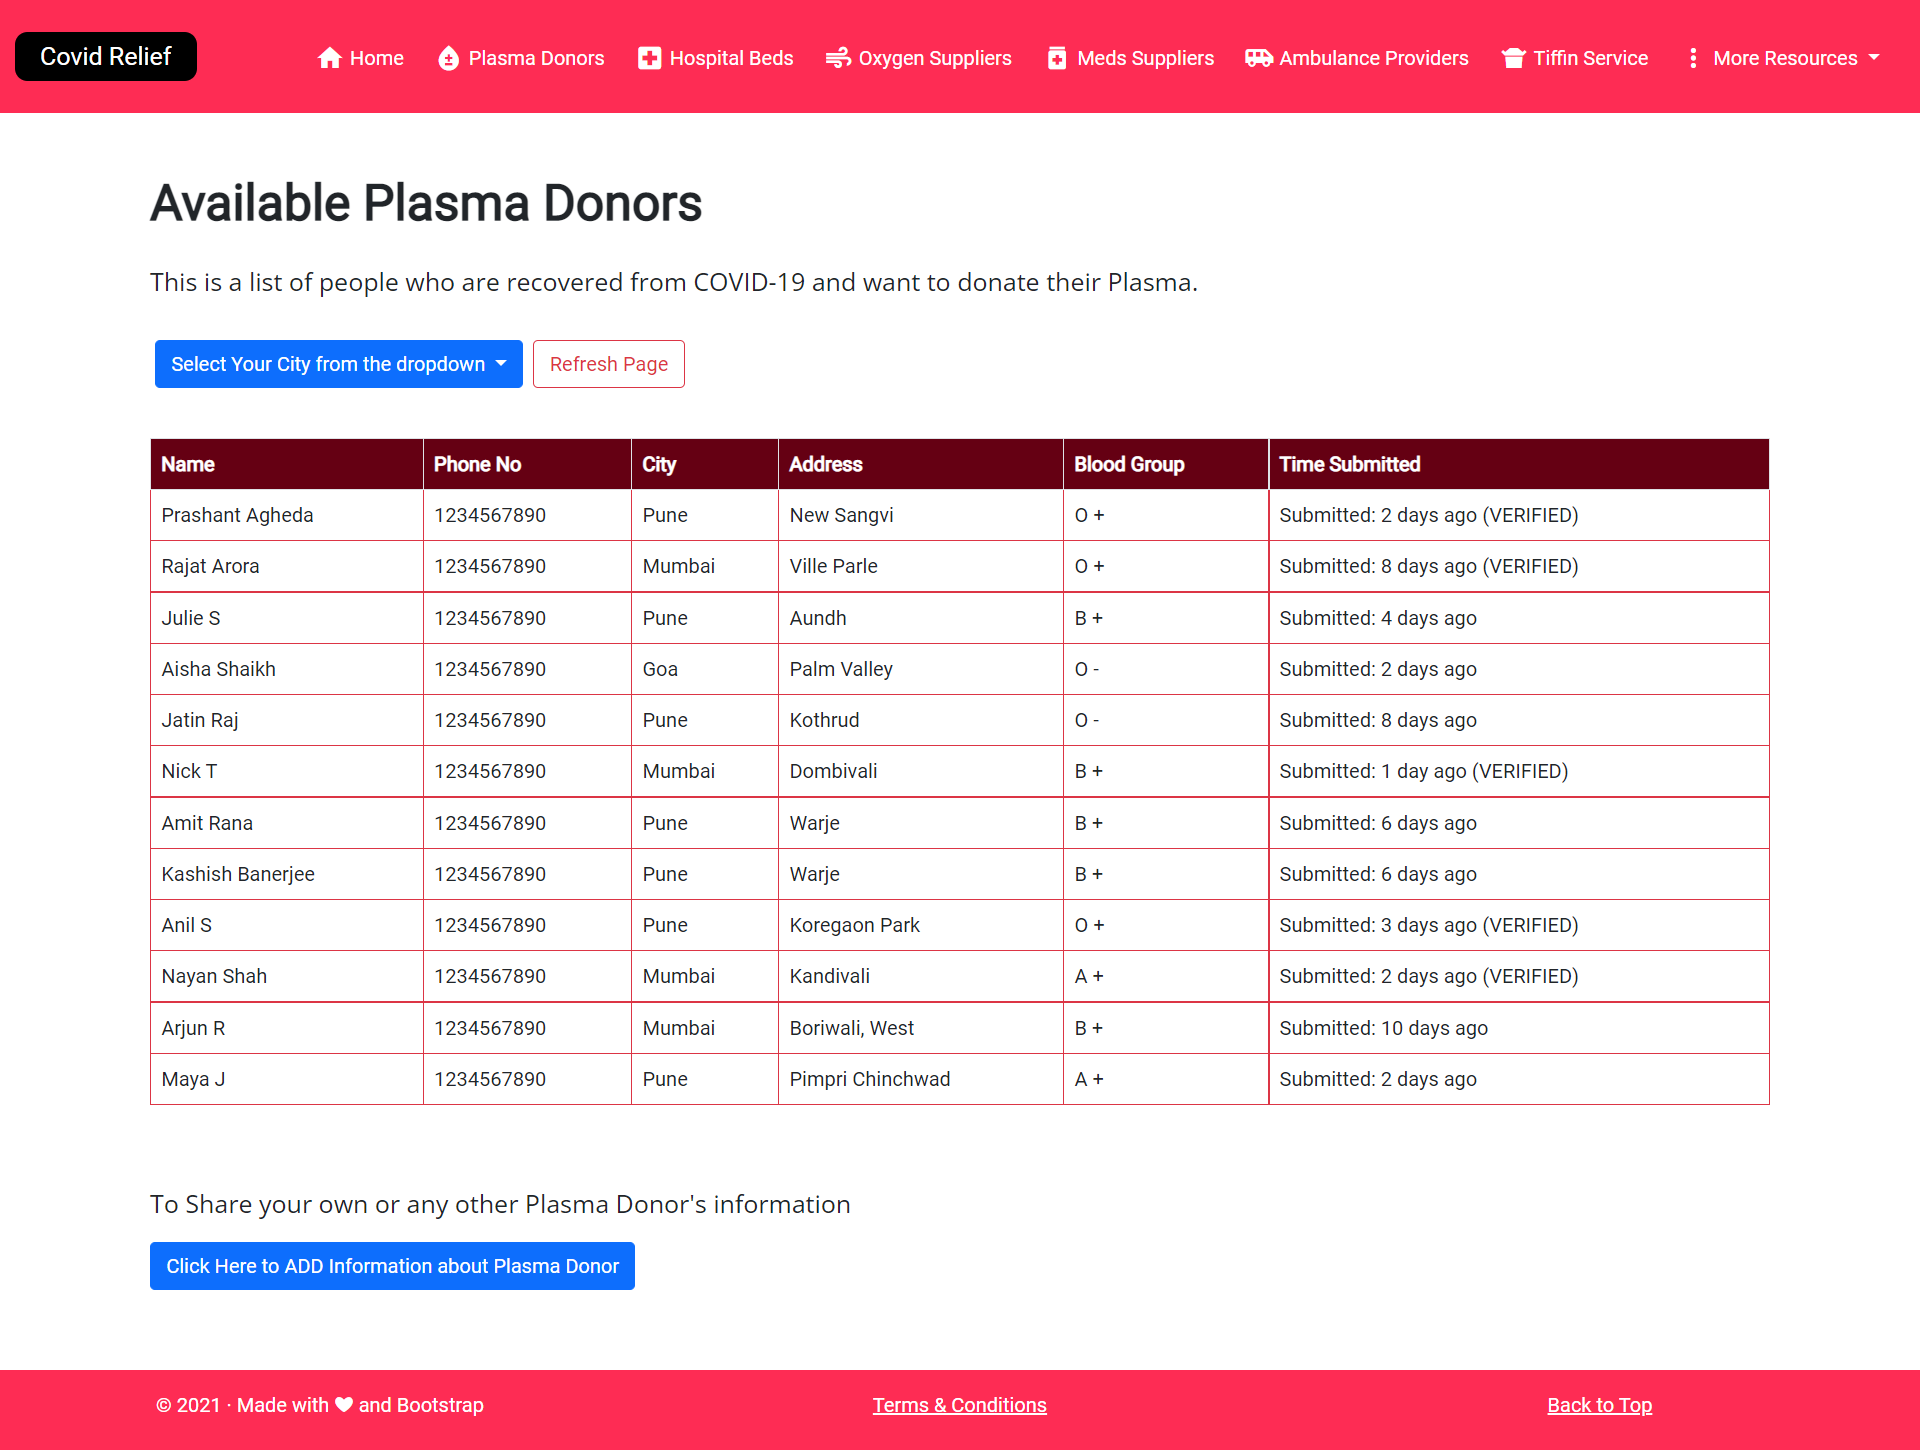This screenshot has width=1920, height=1450.
Task: Click the Back to Top link
Action: pyautogui.click(x=1599, y=1405)
